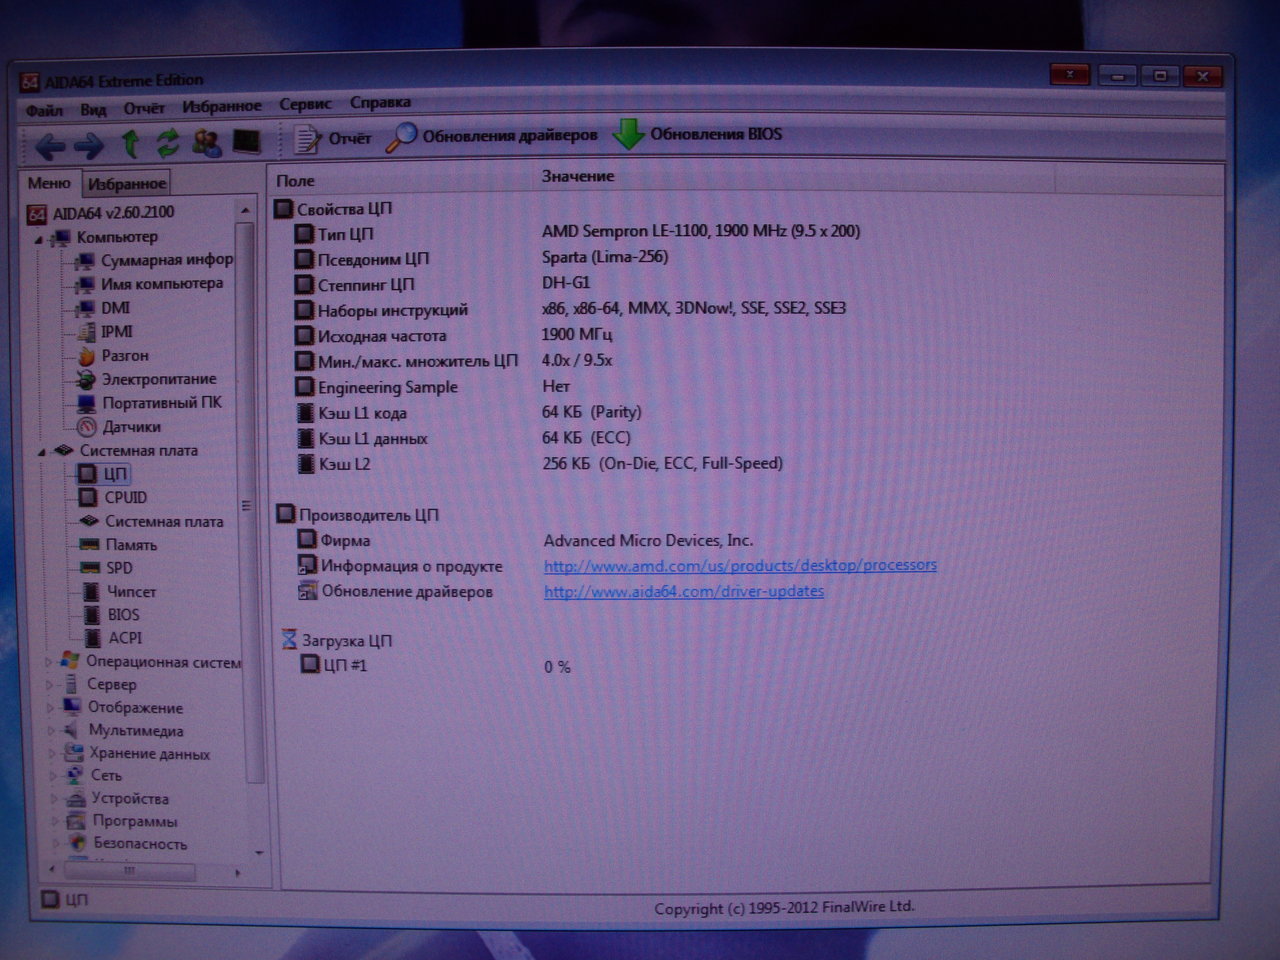Select the Тип ЦП row

click(x=577, y=233)
